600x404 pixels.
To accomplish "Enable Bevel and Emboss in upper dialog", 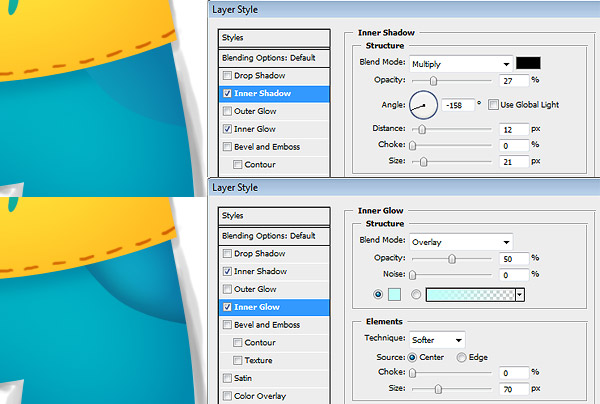I will (227, 147).
